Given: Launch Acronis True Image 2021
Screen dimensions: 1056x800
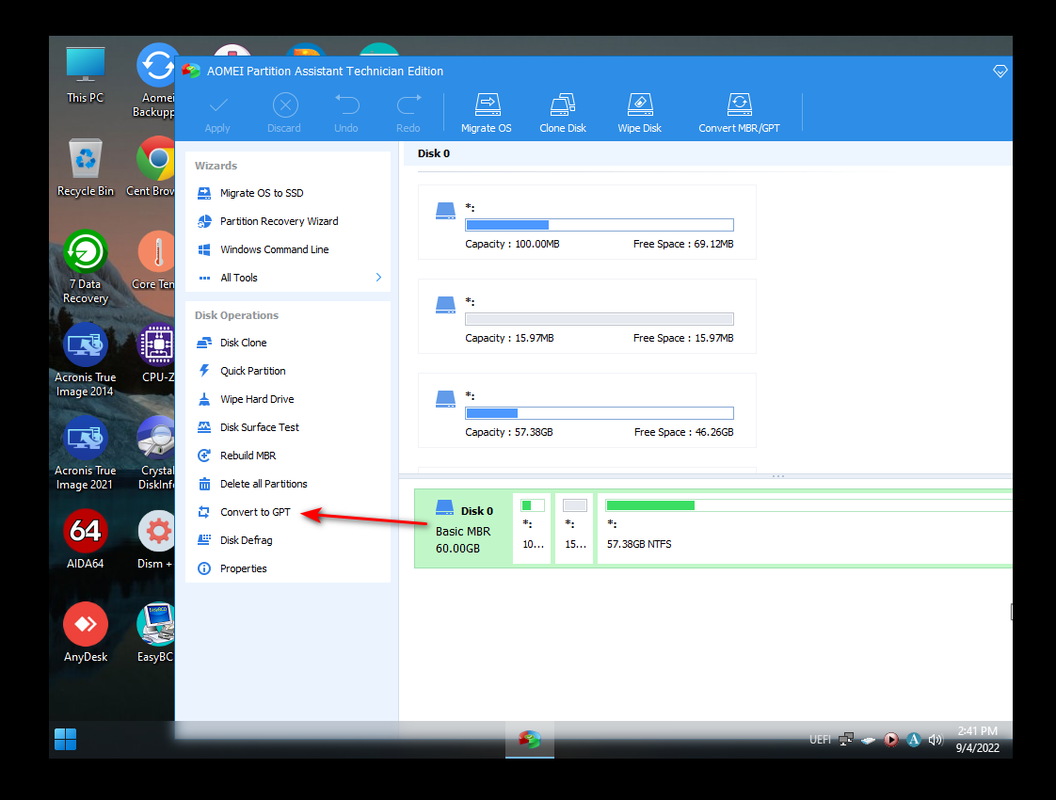Looking at the screenshot, I should pyautogui.click(x=85, y=453).
